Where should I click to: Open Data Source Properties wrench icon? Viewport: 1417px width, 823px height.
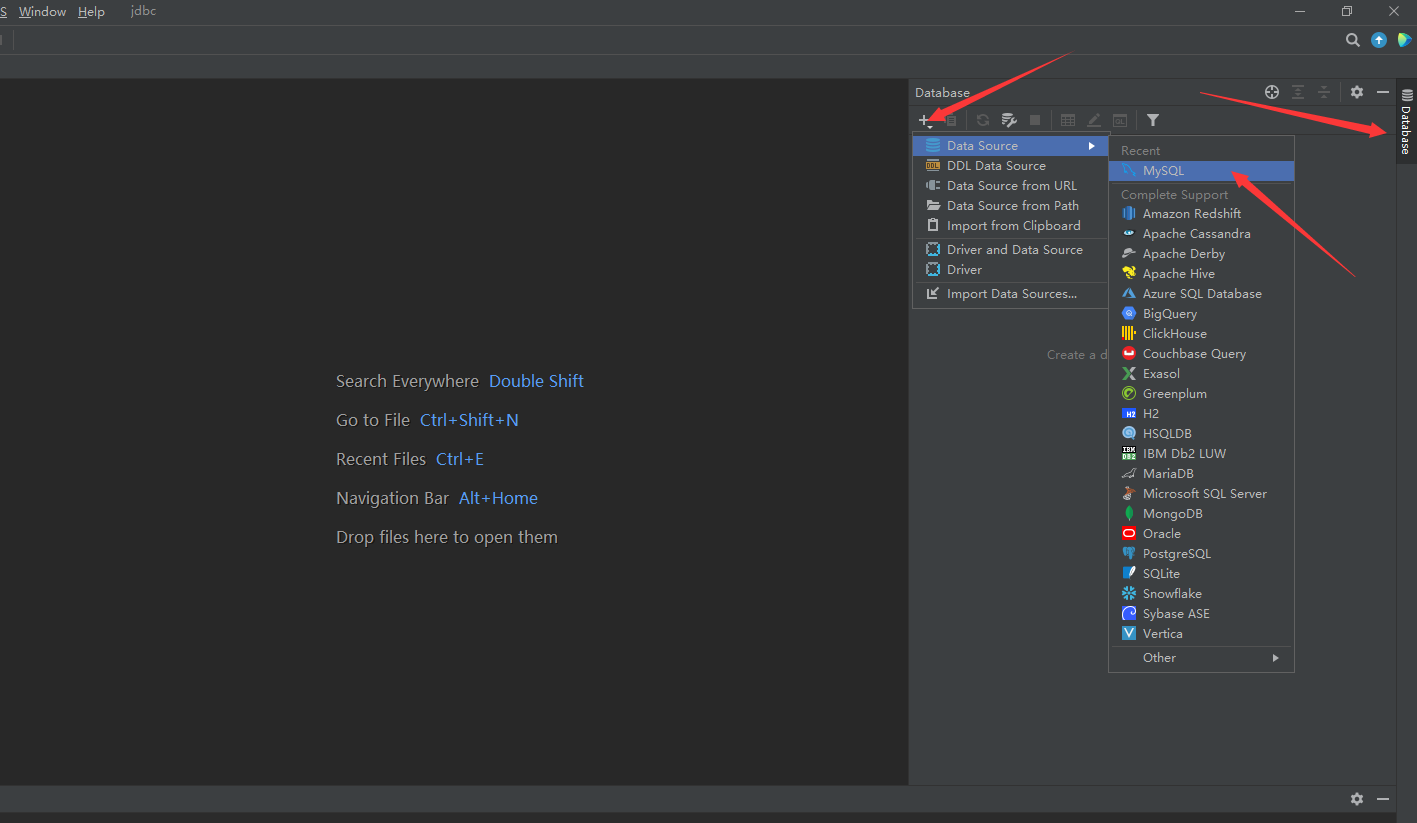coord(1009,120)
